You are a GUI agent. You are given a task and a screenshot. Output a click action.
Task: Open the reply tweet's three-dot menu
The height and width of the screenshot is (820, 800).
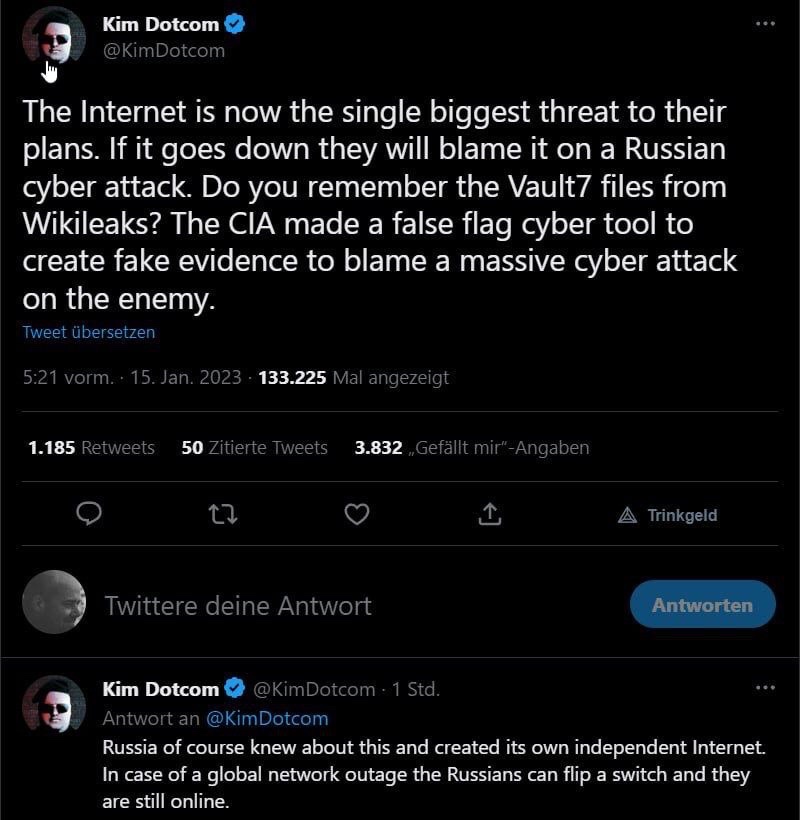[x=765, y=688]
